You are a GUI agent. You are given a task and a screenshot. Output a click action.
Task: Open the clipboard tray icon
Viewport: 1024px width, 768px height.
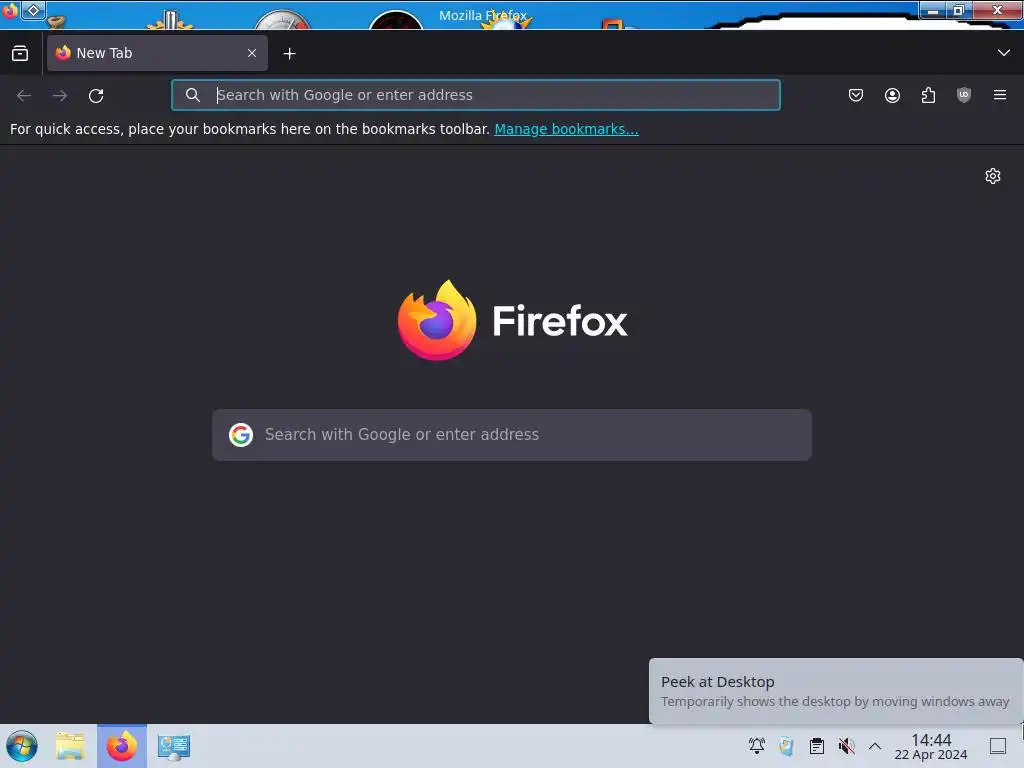coord(816,746)
